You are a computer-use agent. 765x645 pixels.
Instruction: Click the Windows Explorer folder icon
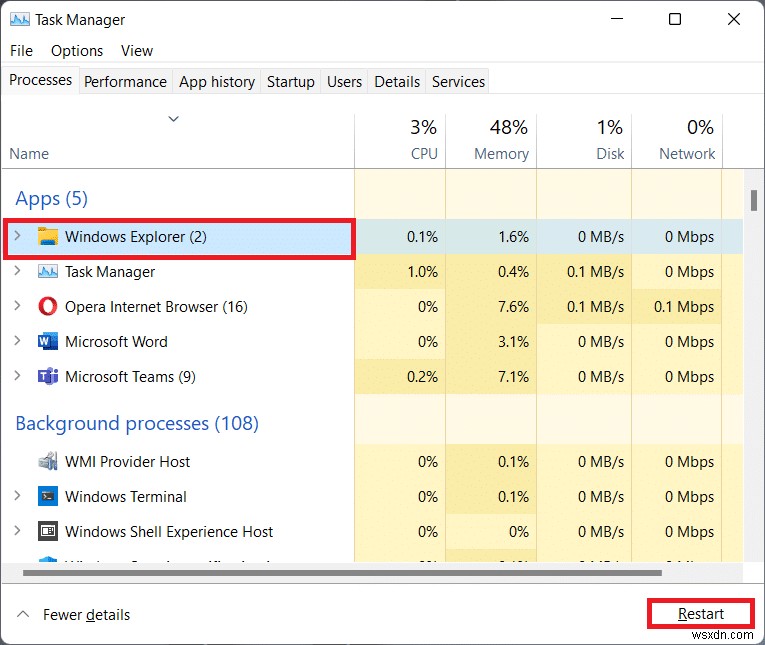(48, 237)
